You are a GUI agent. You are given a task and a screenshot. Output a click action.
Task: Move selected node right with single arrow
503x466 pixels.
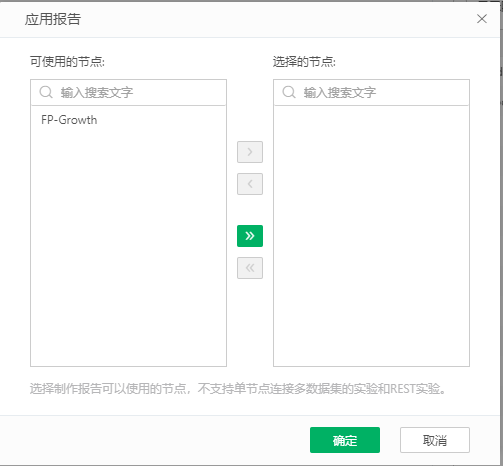pyautogui.click(x=250, y=152)
